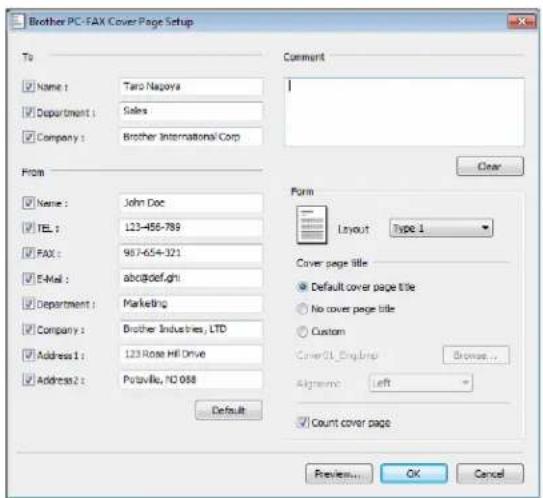Click the layout preview page thumbnail
The width and height of the screenshot is (543, 498).
312,225
